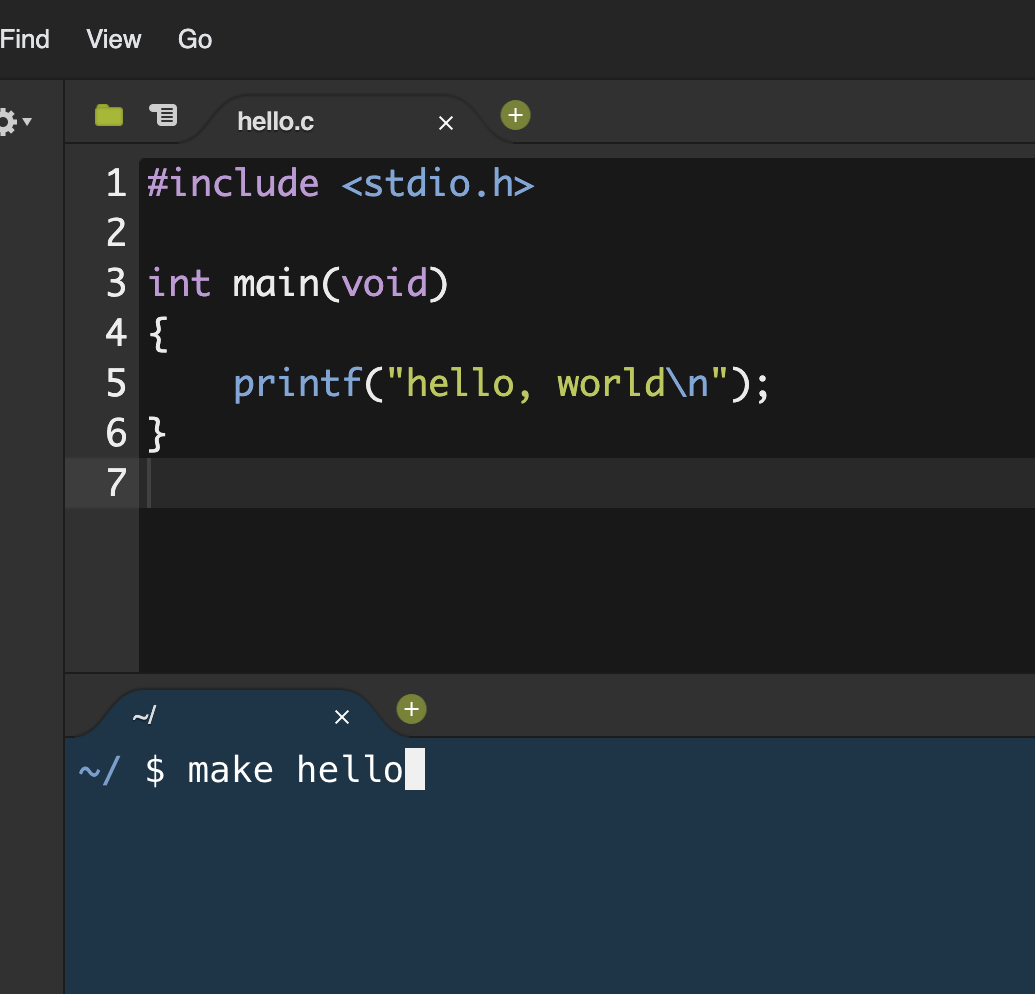
Task: Click the plus icon beside the terminal tab
Action: point(411,709)
